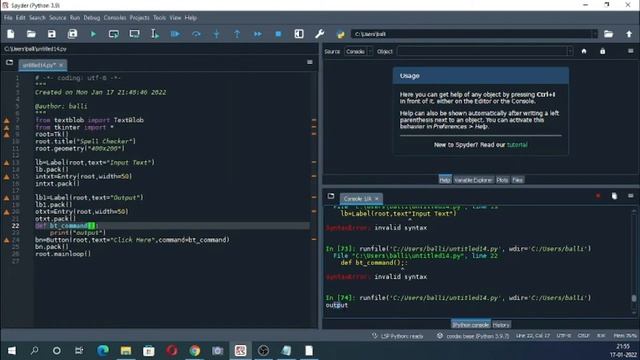
Task: Open the File menu
Action: (8, 18)
